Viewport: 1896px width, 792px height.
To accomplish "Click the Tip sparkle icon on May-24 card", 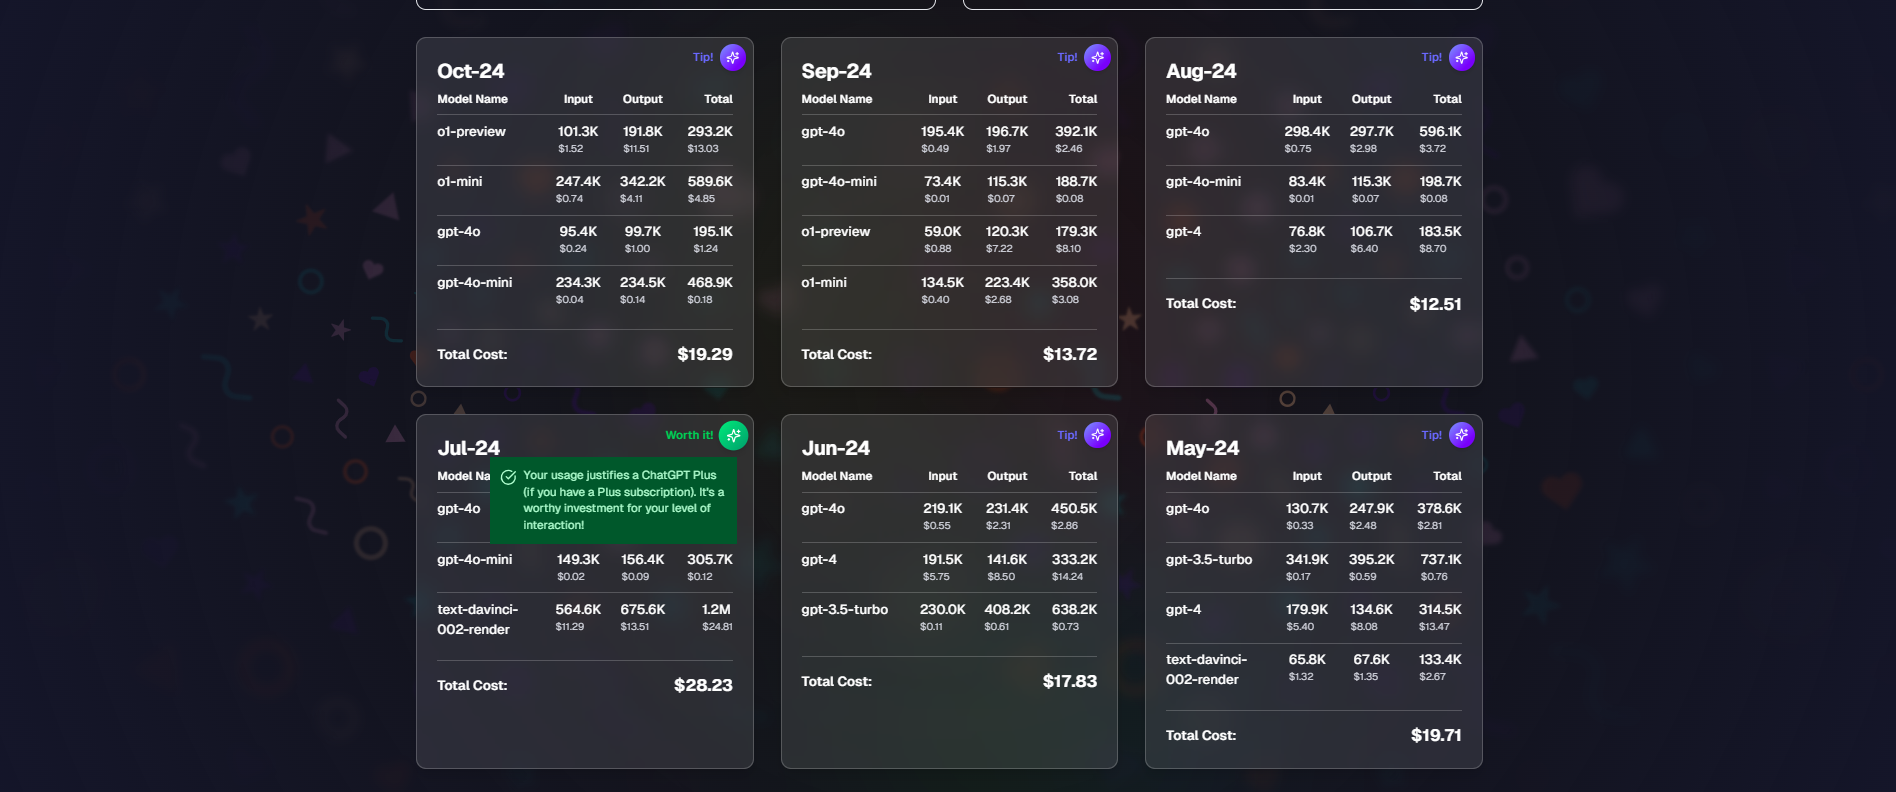I will click(x=1462, y=435).
